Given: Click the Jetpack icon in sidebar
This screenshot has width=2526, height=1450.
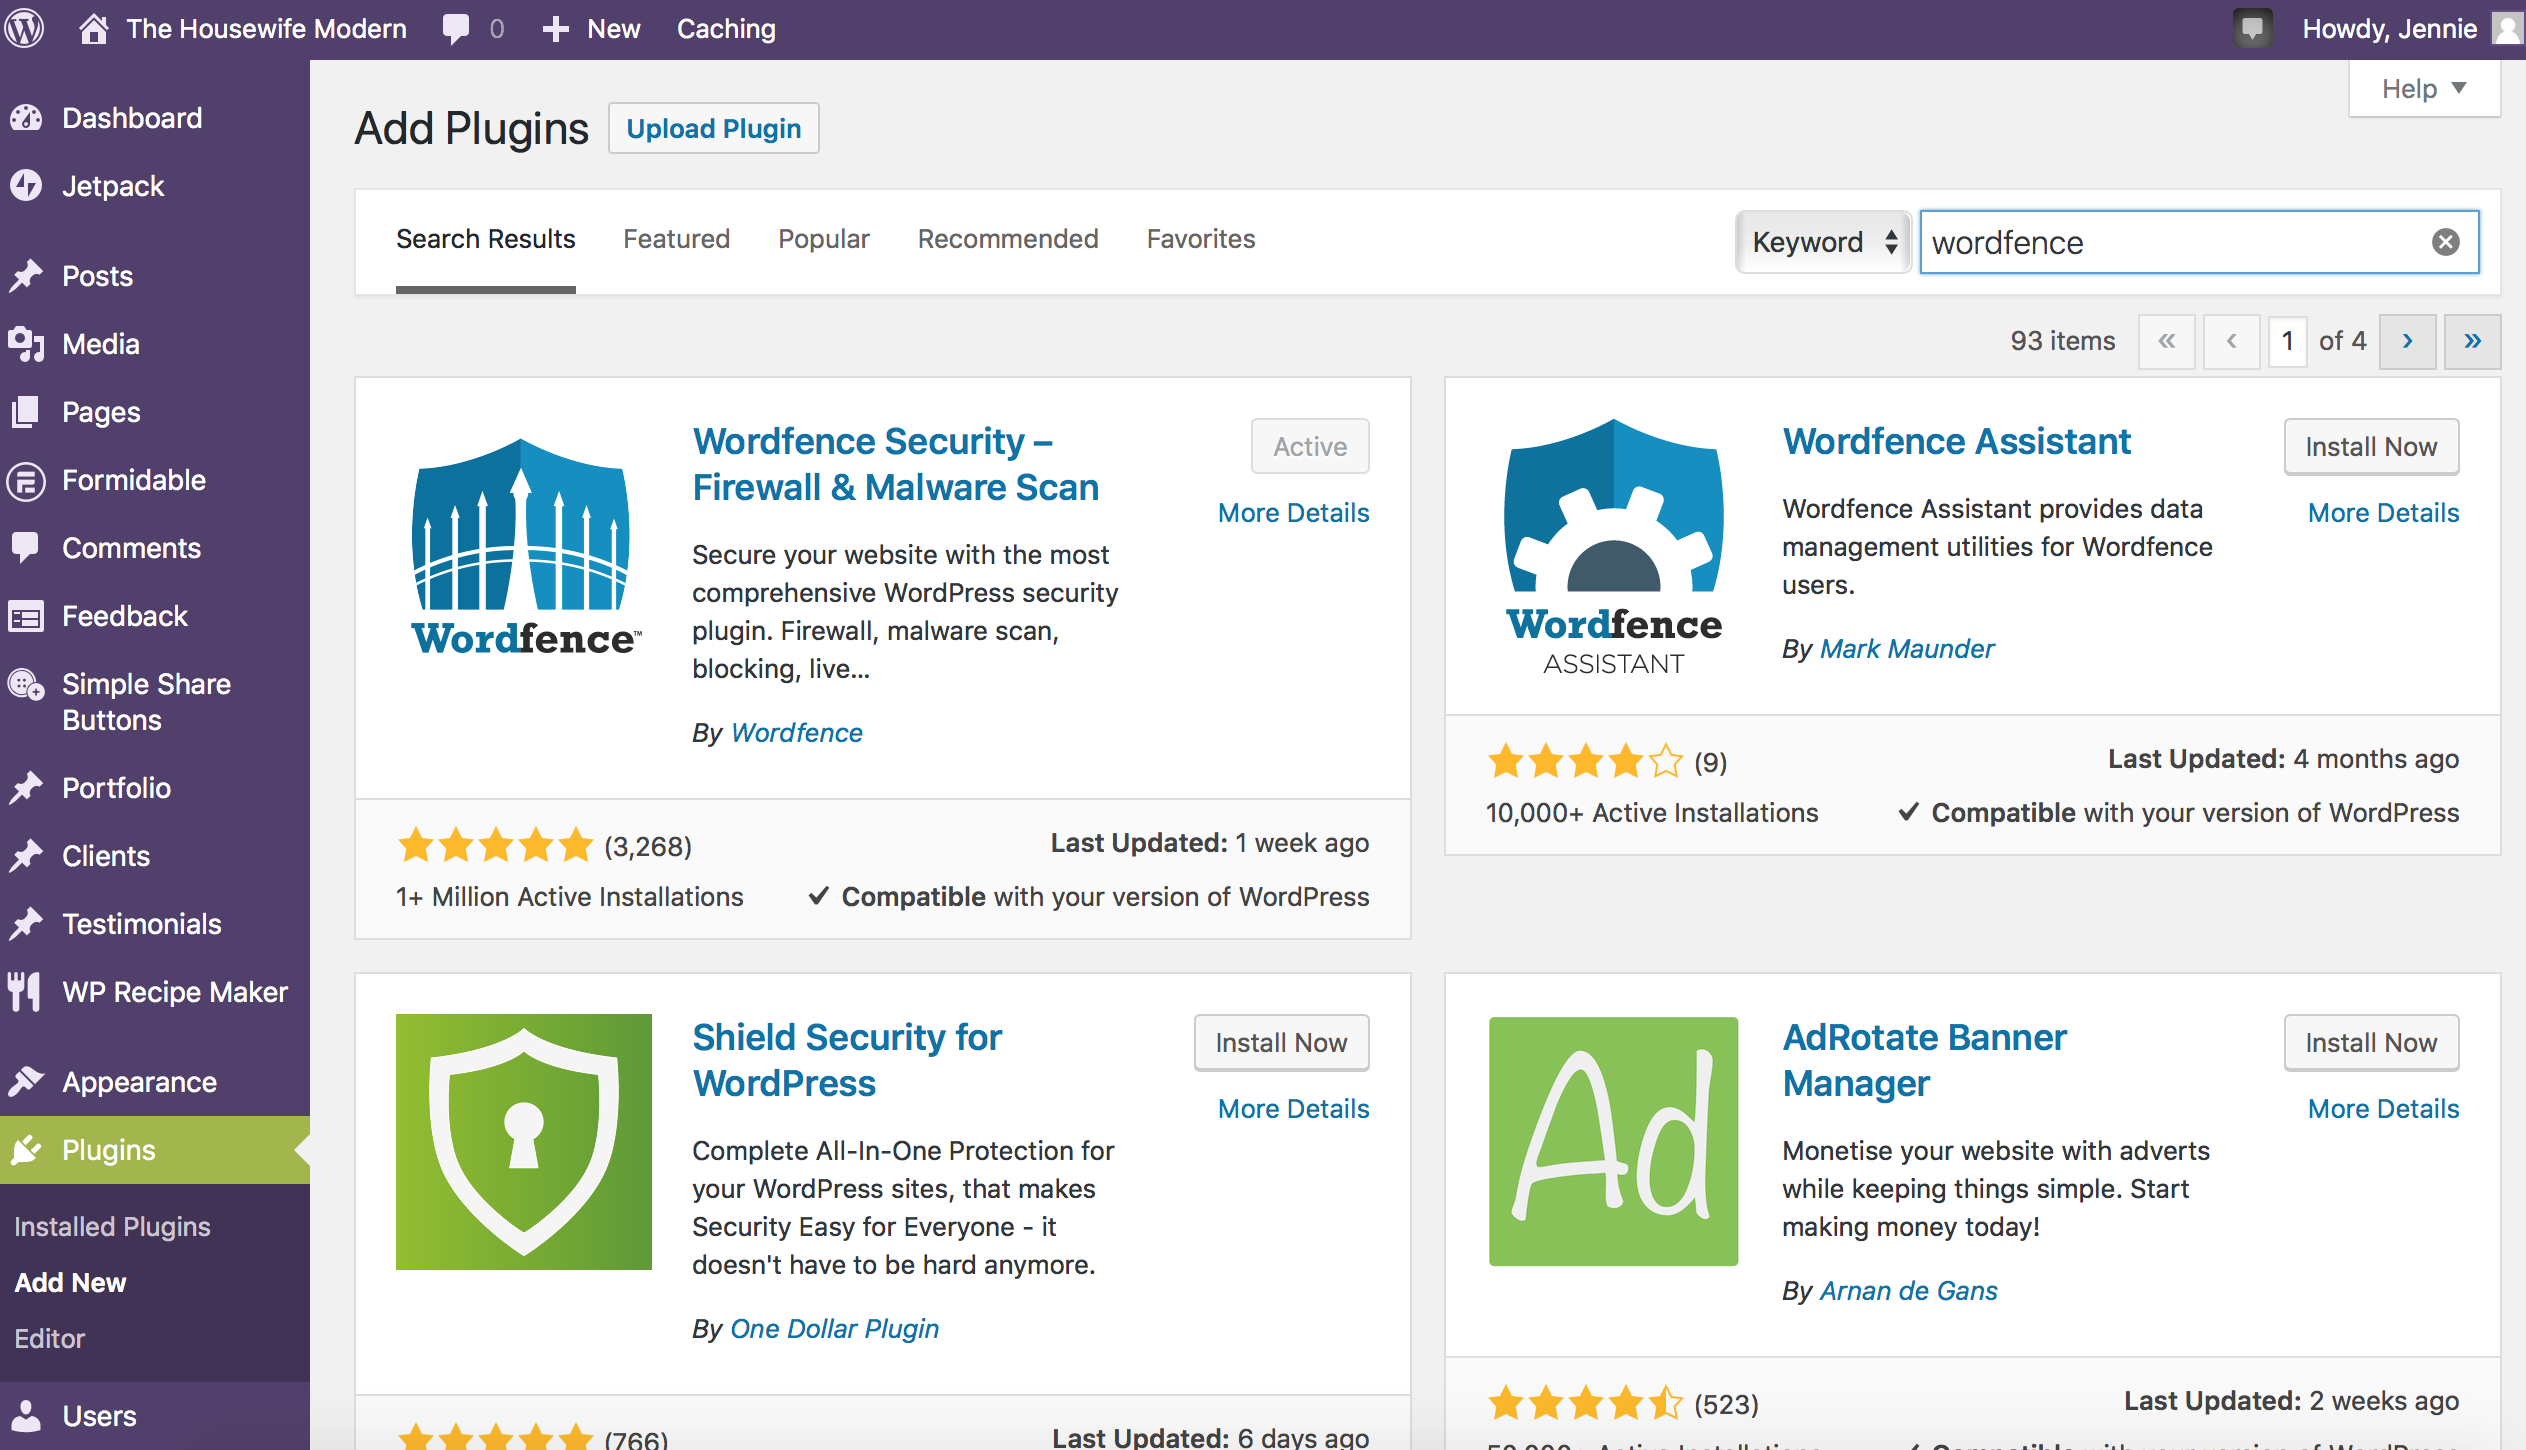Looking at the screenshot, I should click(x=26, y=186).
